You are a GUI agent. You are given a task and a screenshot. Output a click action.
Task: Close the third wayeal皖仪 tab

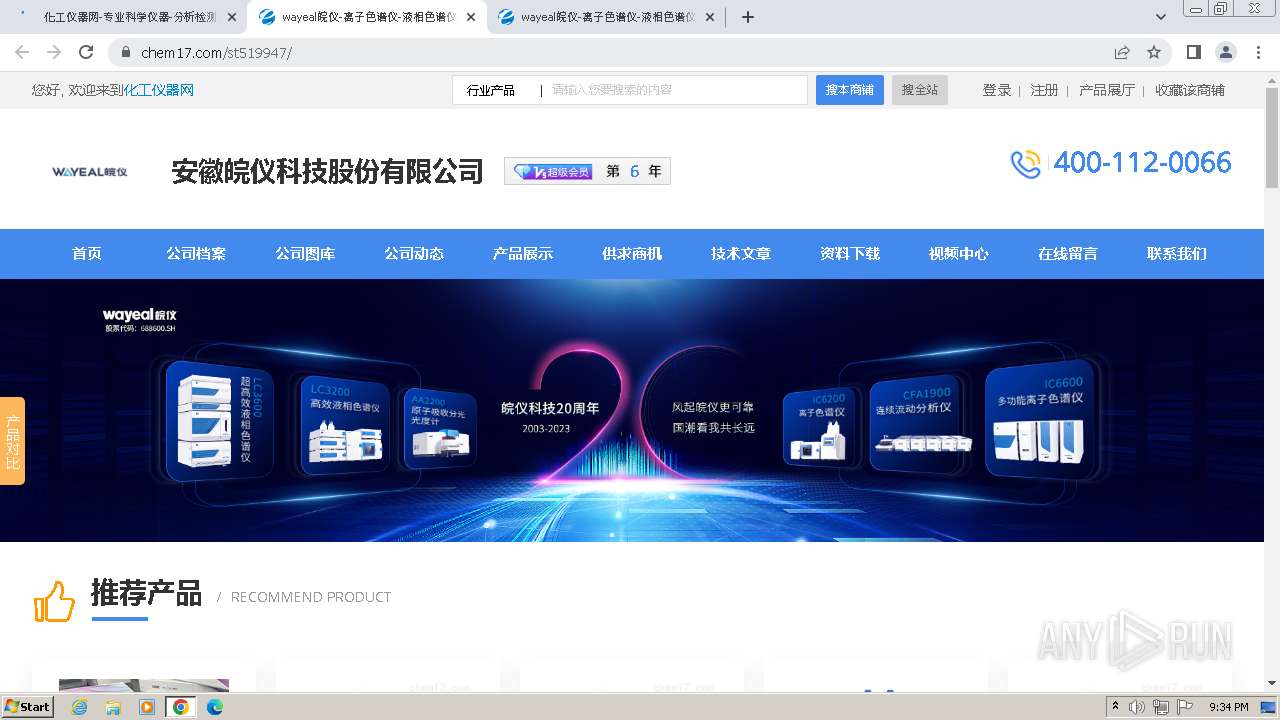(710, 17)
